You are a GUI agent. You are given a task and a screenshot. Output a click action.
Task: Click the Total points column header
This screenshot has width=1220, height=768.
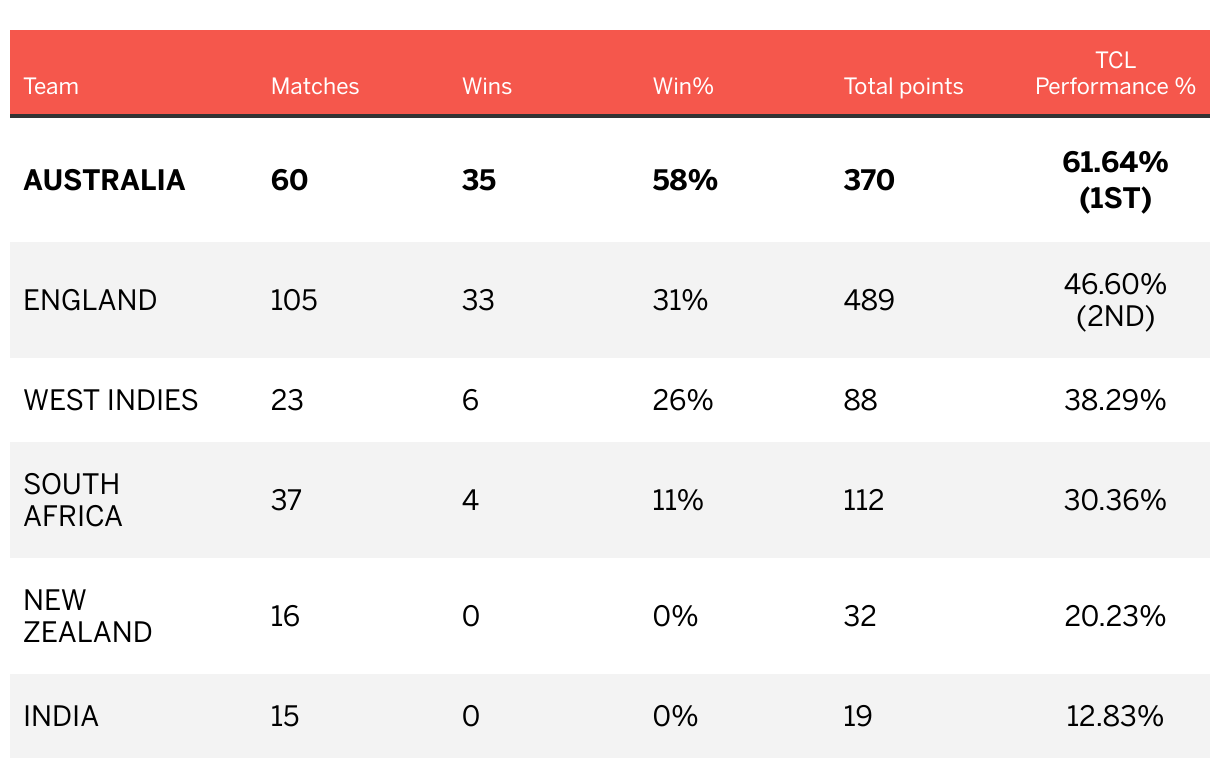point(903,86)
